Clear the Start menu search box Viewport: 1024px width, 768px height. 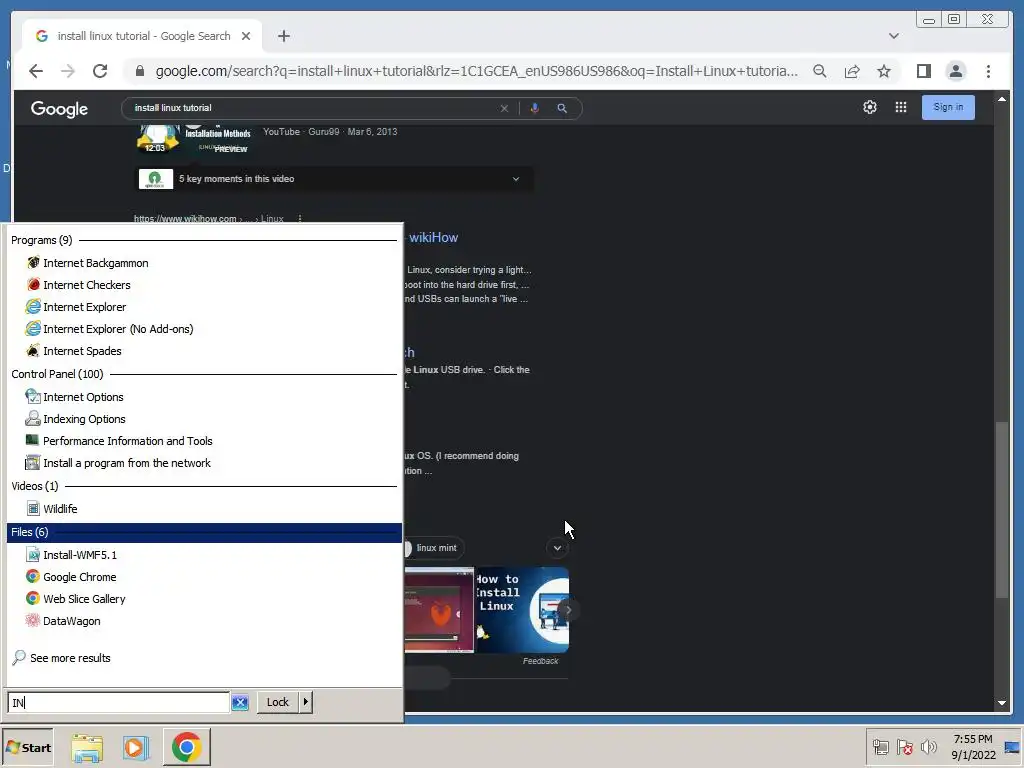pos(240,703)
